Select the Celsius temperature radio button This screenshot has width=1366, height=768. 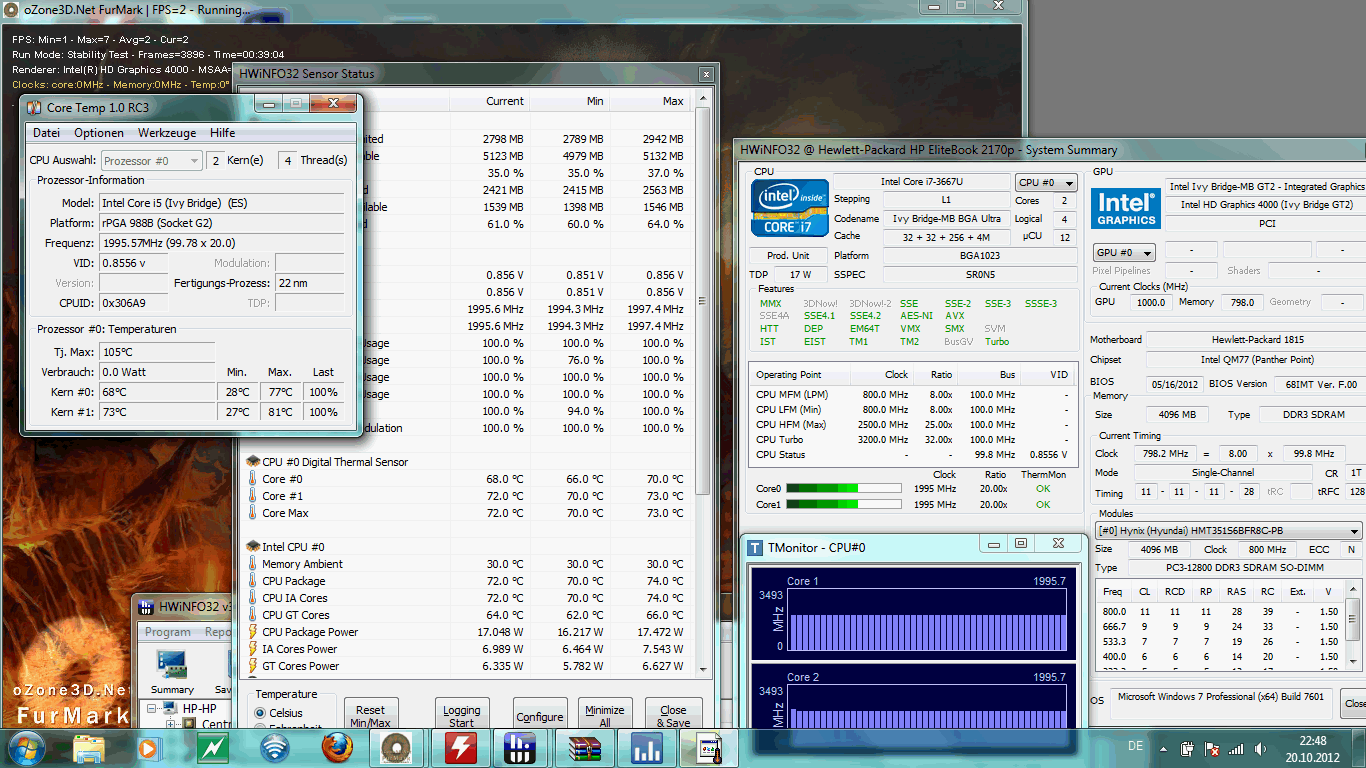(x=260, y=712)
